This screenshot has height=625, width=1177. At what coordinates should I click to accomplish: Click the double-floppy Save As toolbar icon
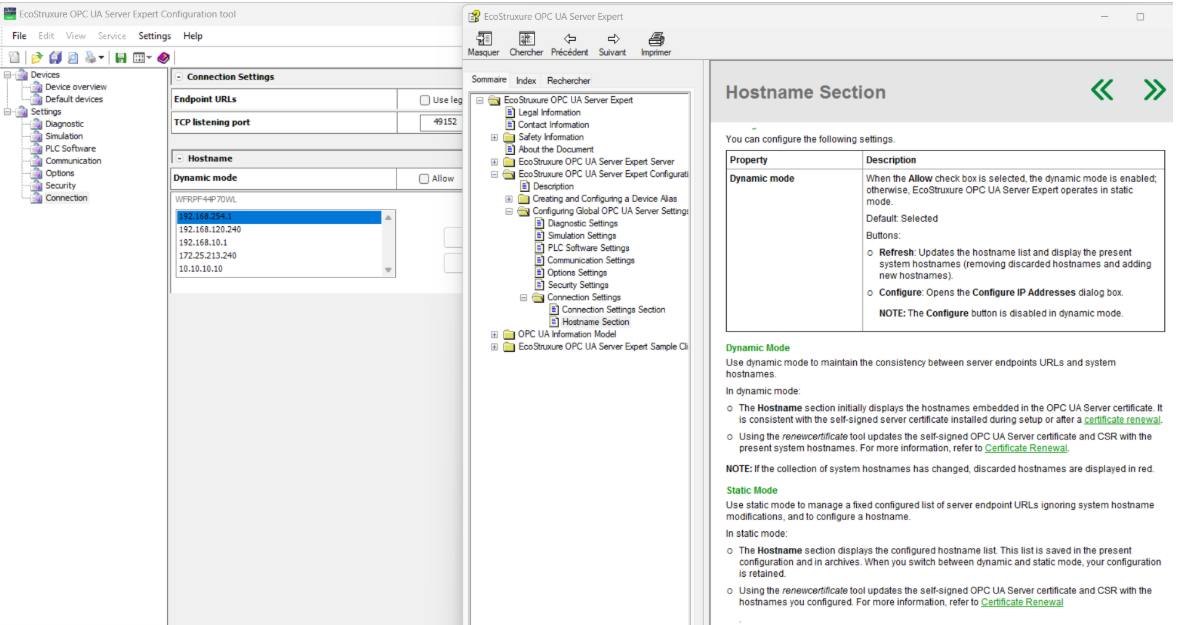(x=55, y=58)
